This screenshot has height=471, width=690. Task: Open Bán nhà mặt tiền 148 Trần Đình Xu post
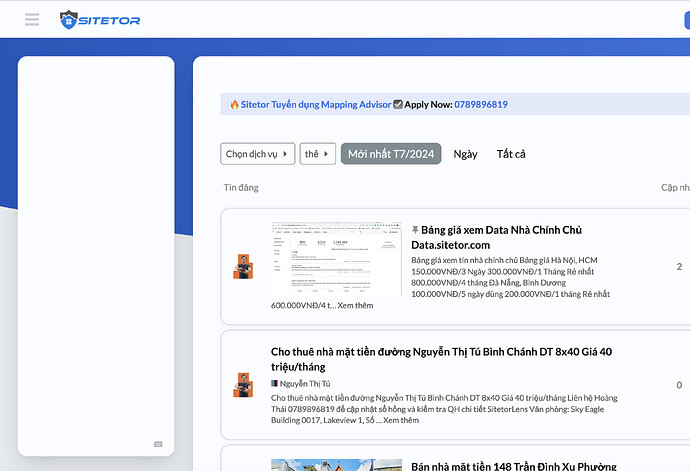click(514, 466)
